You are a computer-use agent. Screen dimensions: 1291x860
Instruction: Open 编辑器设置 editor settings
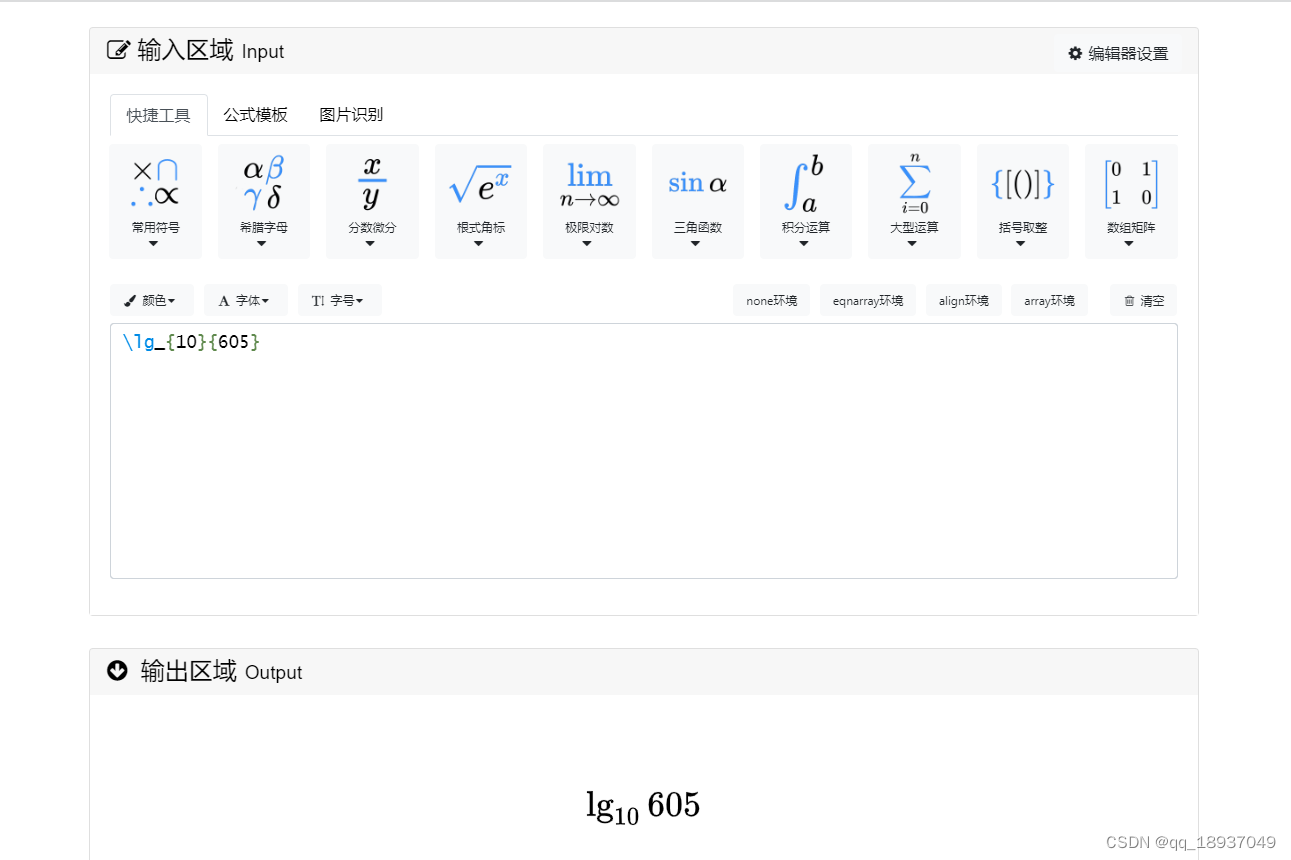(x=1118, y=54)
